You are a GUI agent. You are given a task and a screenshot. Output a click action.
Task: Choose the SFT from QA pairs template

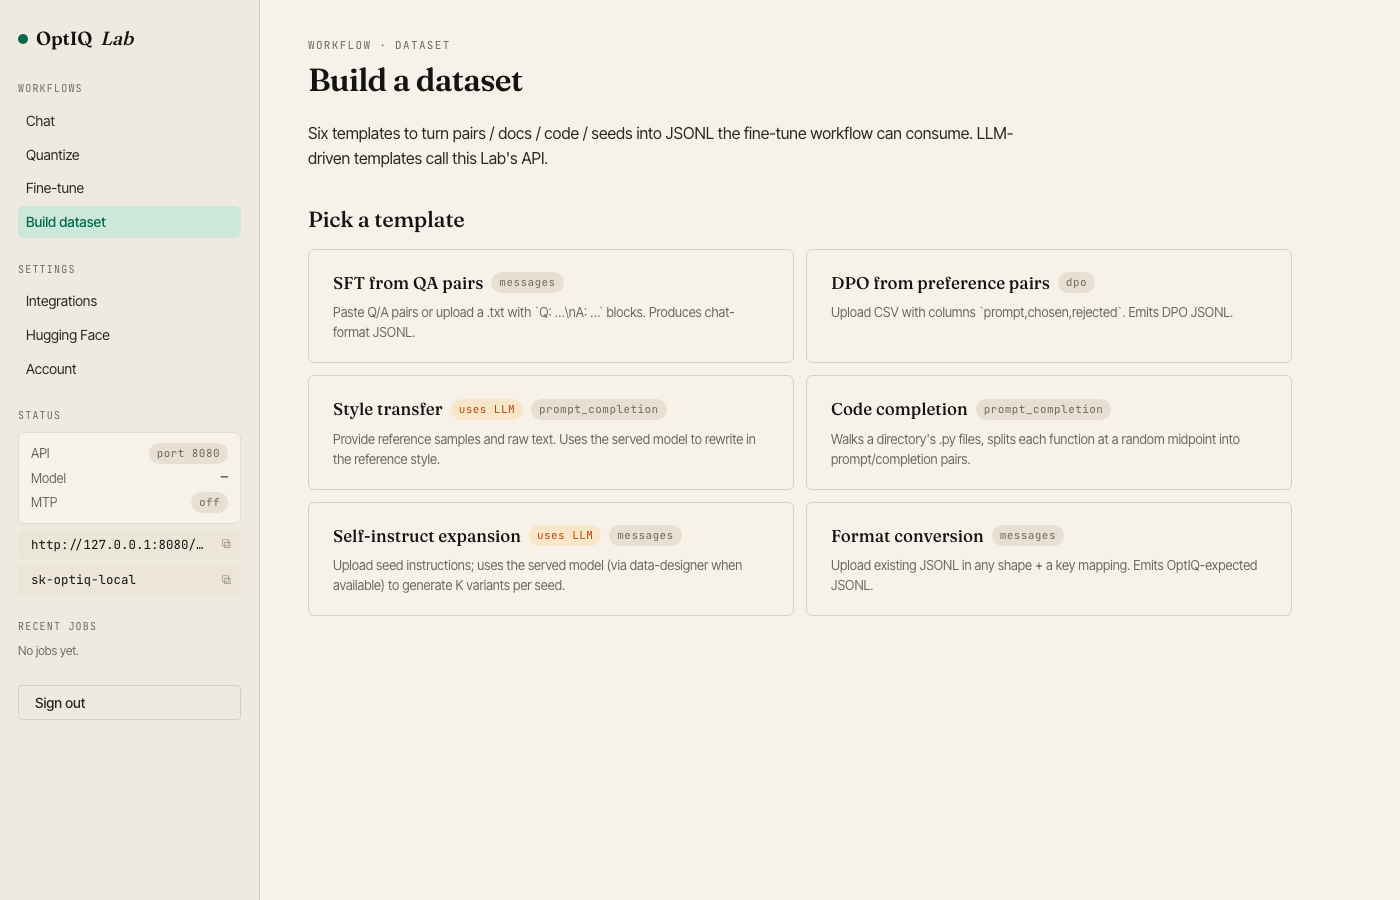click(x=551, y=306)
